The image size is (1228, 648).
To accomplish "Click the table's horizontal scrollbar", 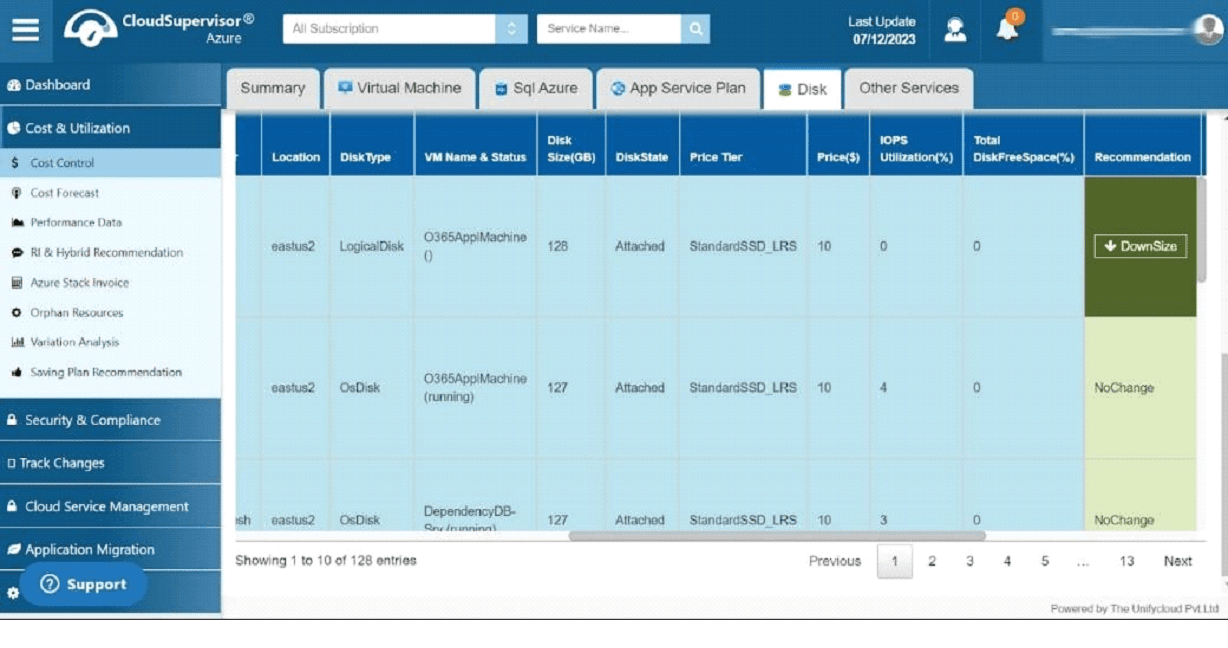I will click(777, 536).
